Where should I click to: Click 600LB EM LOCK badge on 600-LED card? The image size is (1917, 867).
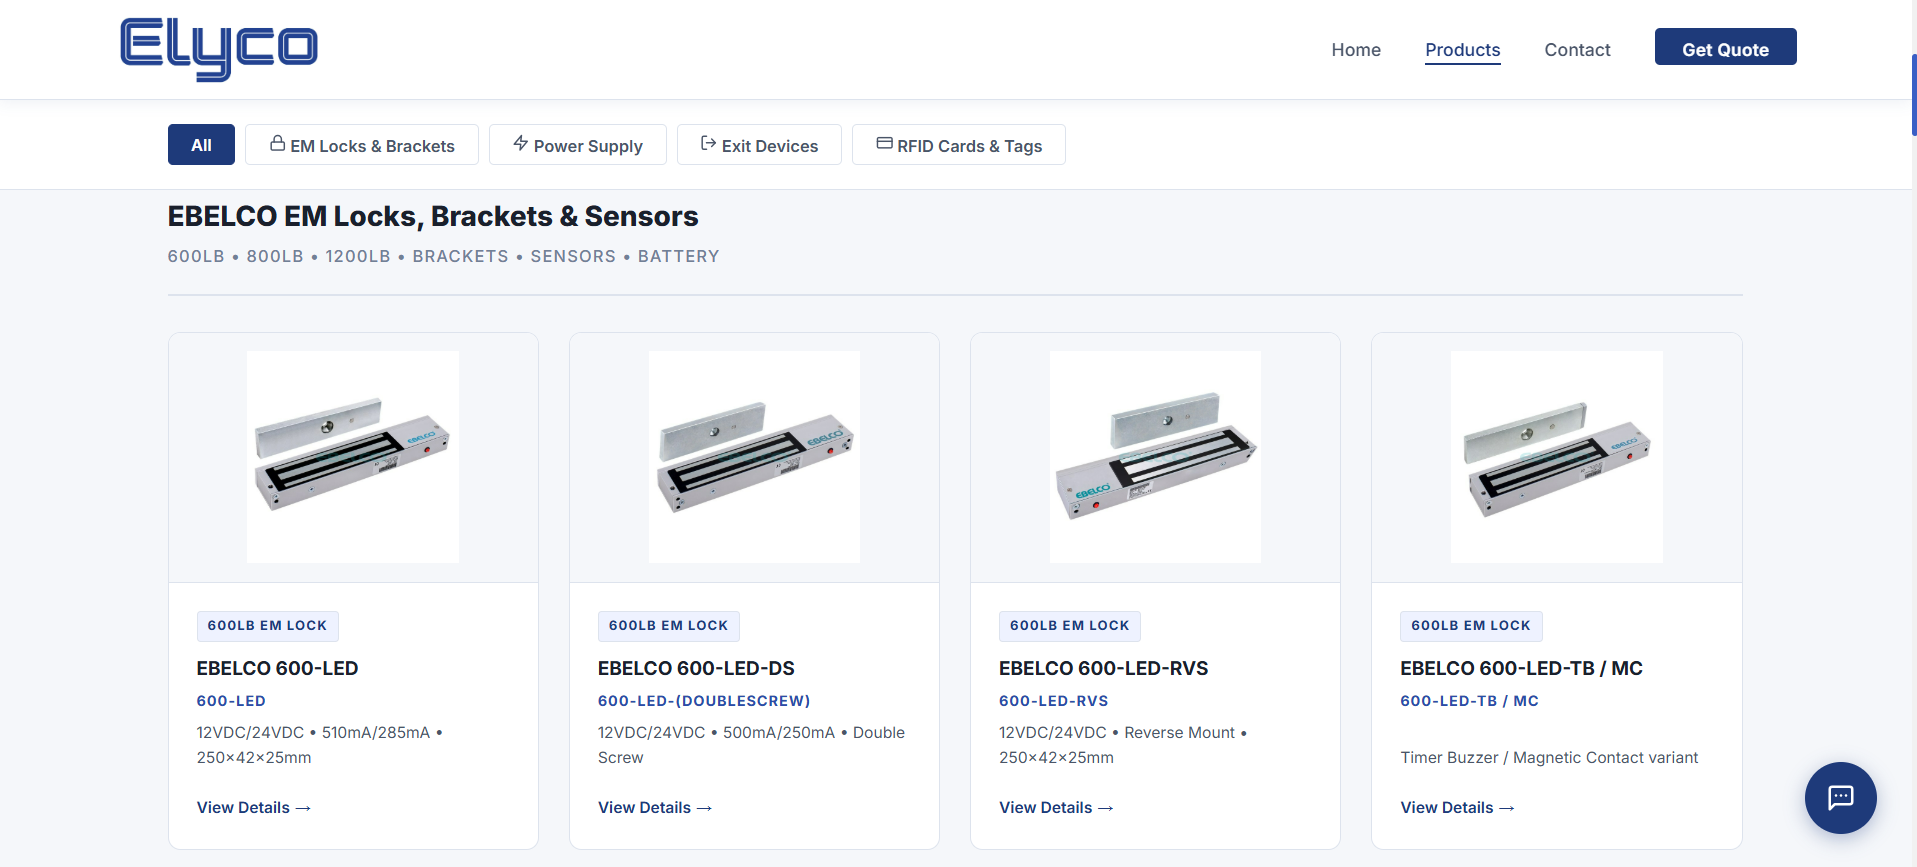pos(267,626)
